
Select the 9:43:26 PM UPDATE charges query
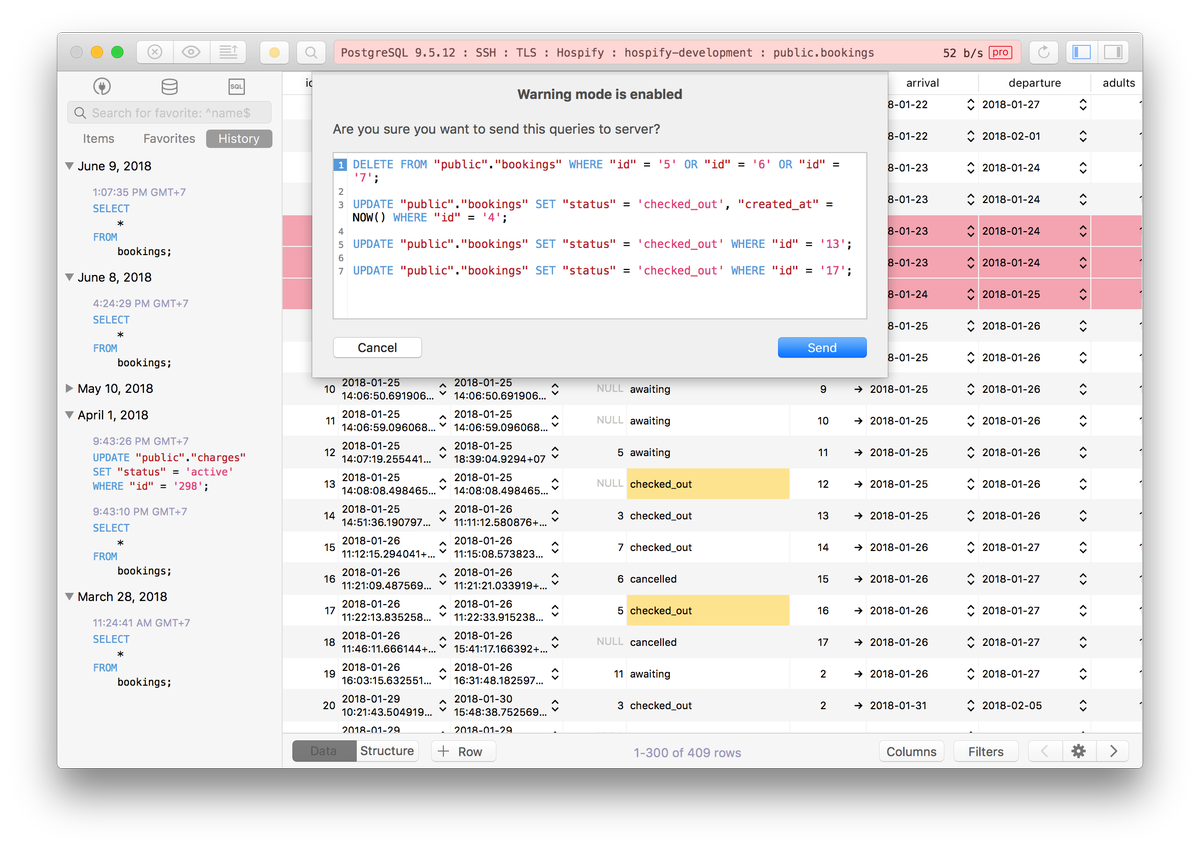[x=169, y=464]
